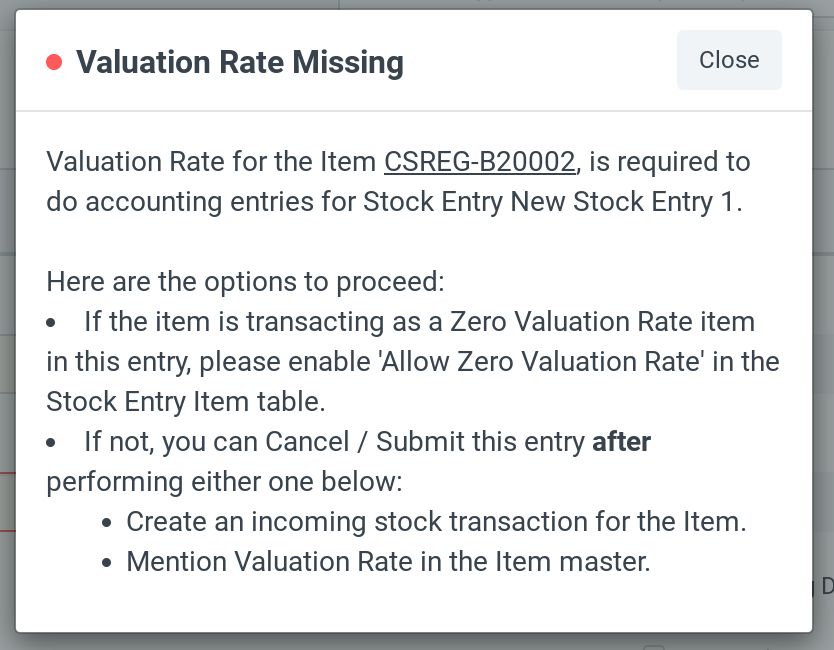The image size is (834, 650).
Task: Click the faint 'D' label behind the dialog
Action: [x=827, y=587]
